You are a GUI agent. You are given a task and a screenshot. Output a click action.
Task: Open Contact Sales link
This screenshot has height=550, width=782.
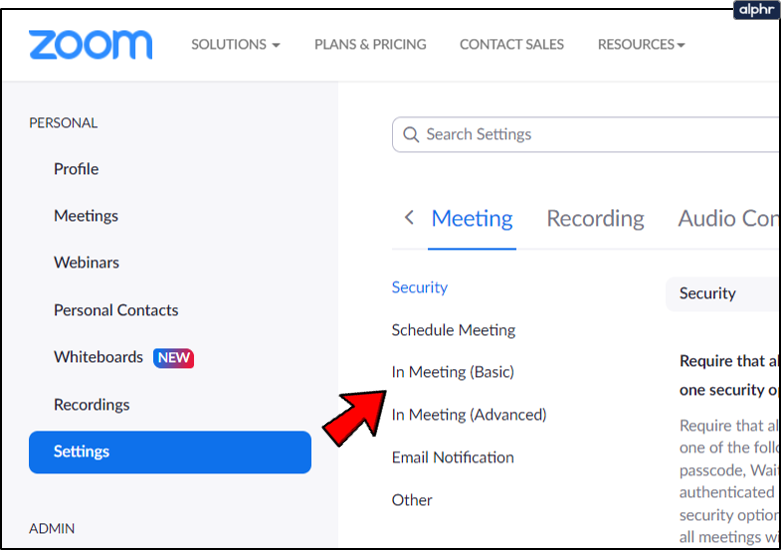[511, 45]
